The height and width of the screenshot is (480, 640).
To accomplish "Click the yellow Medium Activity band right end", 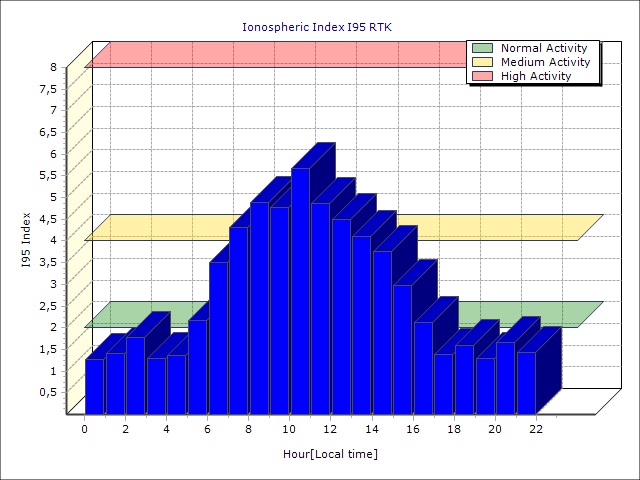I will [585, 227].
